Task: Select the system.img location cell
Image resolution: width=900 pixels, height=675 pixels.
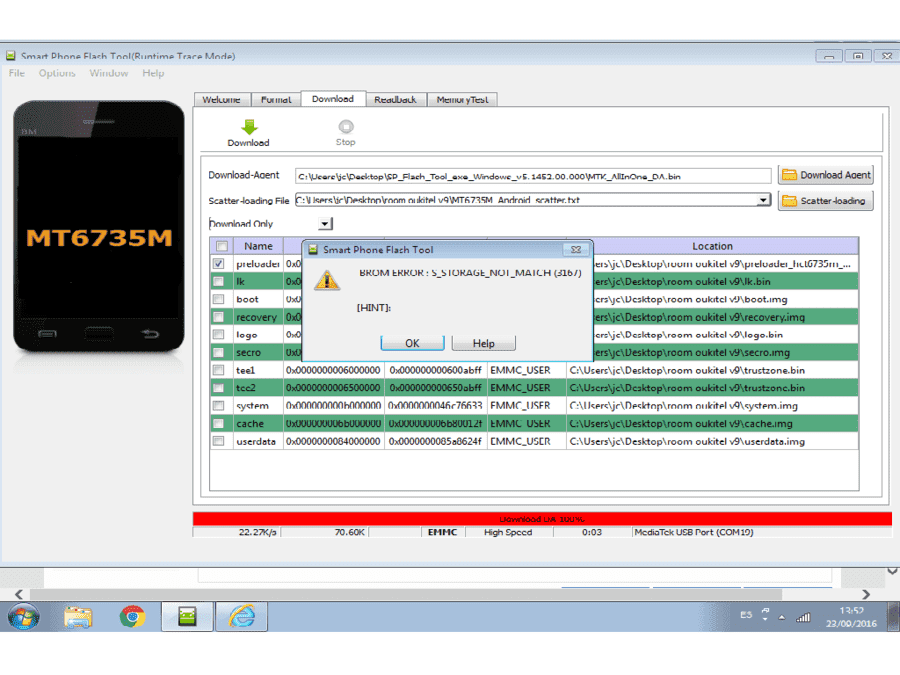Action: (712, 406)
